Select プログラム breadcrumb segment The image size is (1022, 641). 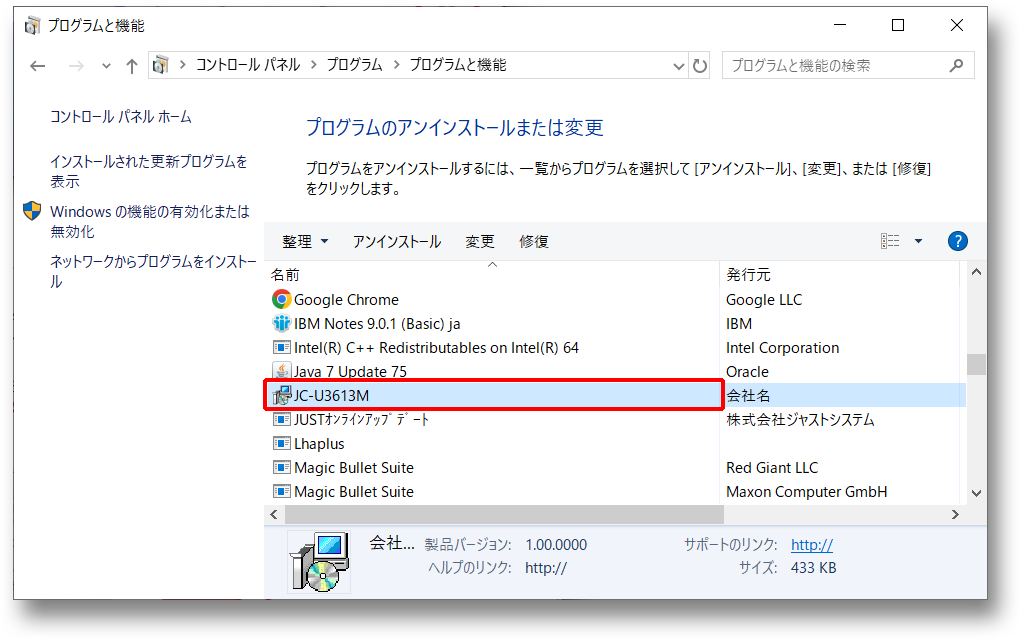click(354, 65)
